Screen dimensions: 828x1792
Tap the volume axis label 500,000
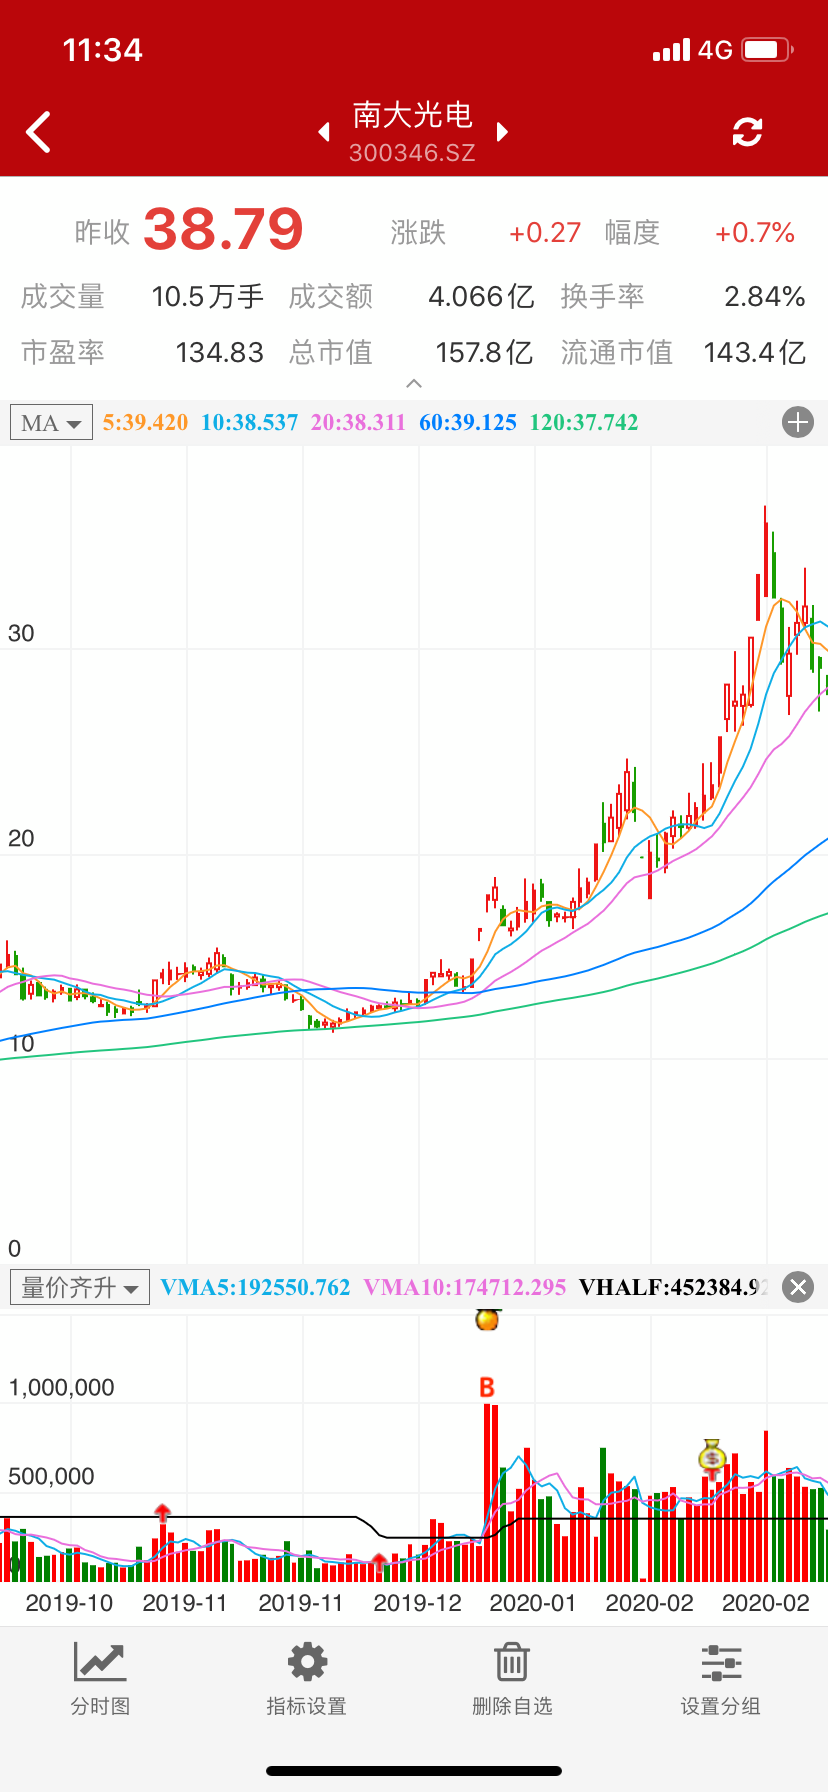tap(51, 1476)
